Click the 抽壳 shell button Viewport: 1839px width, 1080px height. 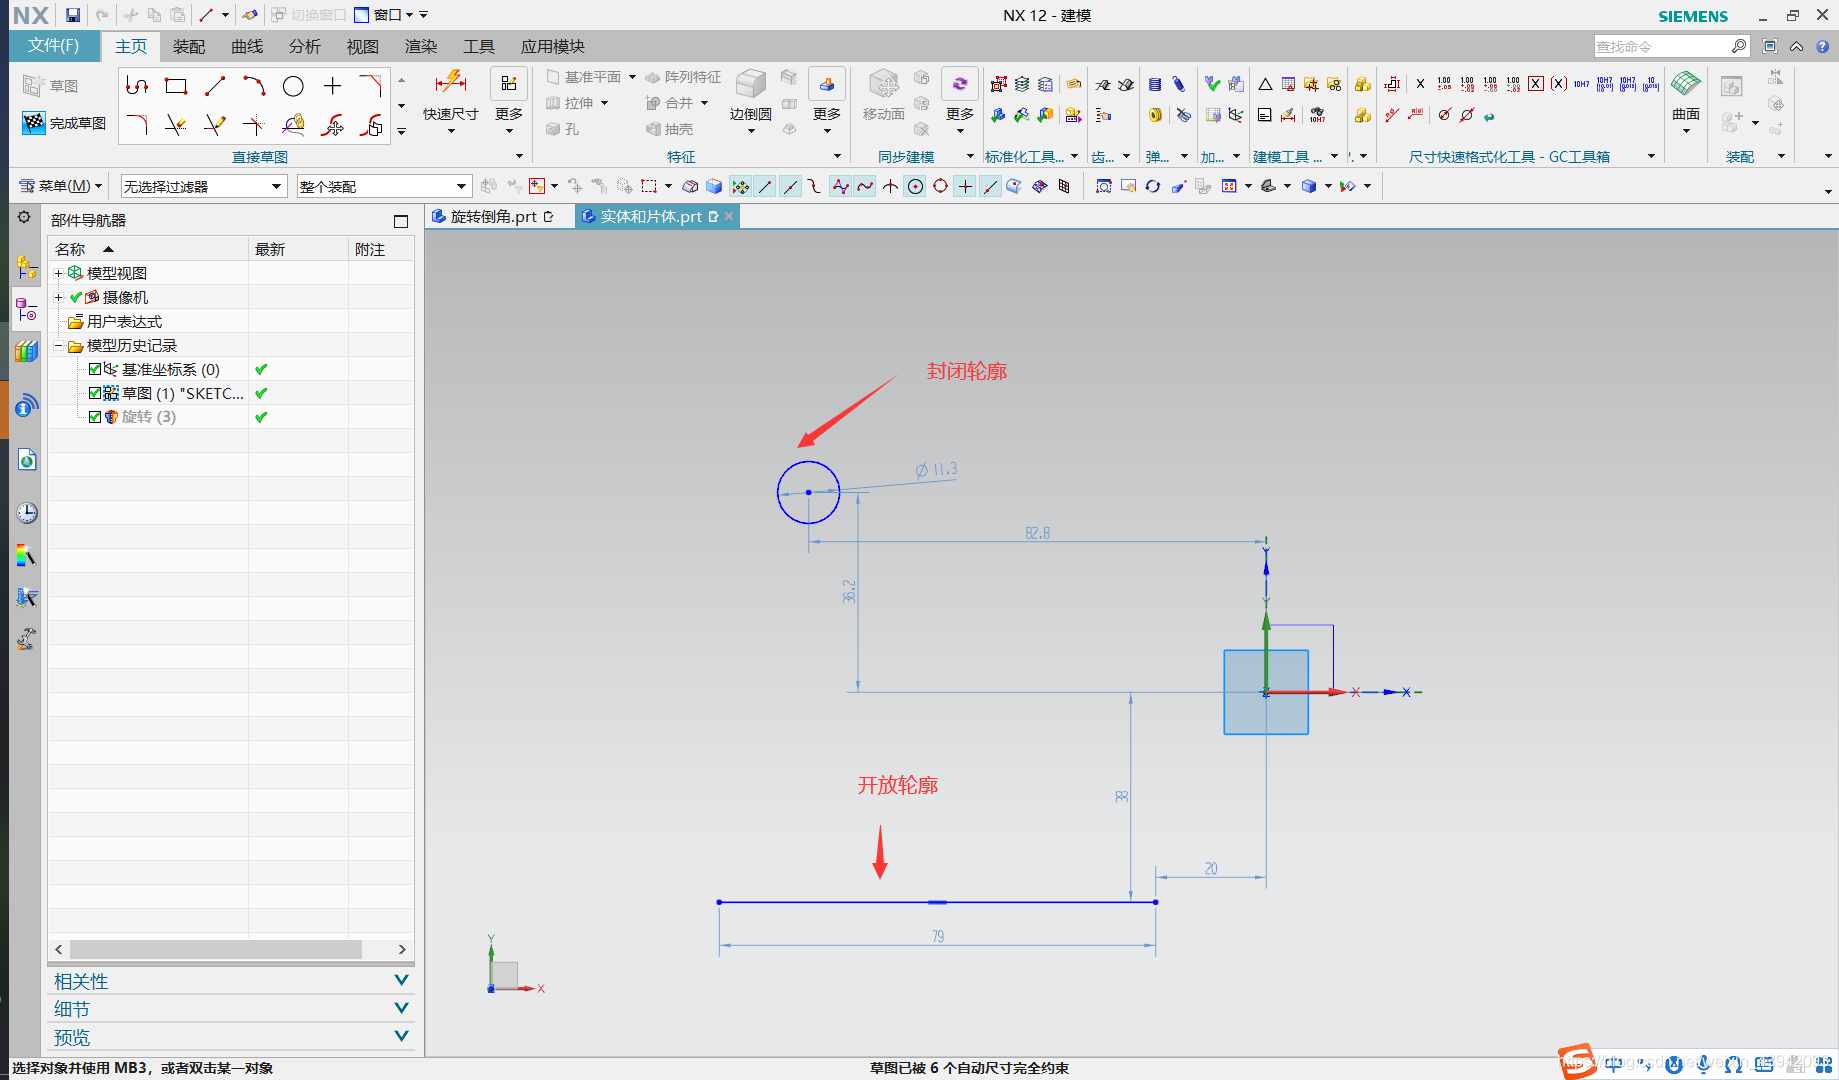pos(669,129)
